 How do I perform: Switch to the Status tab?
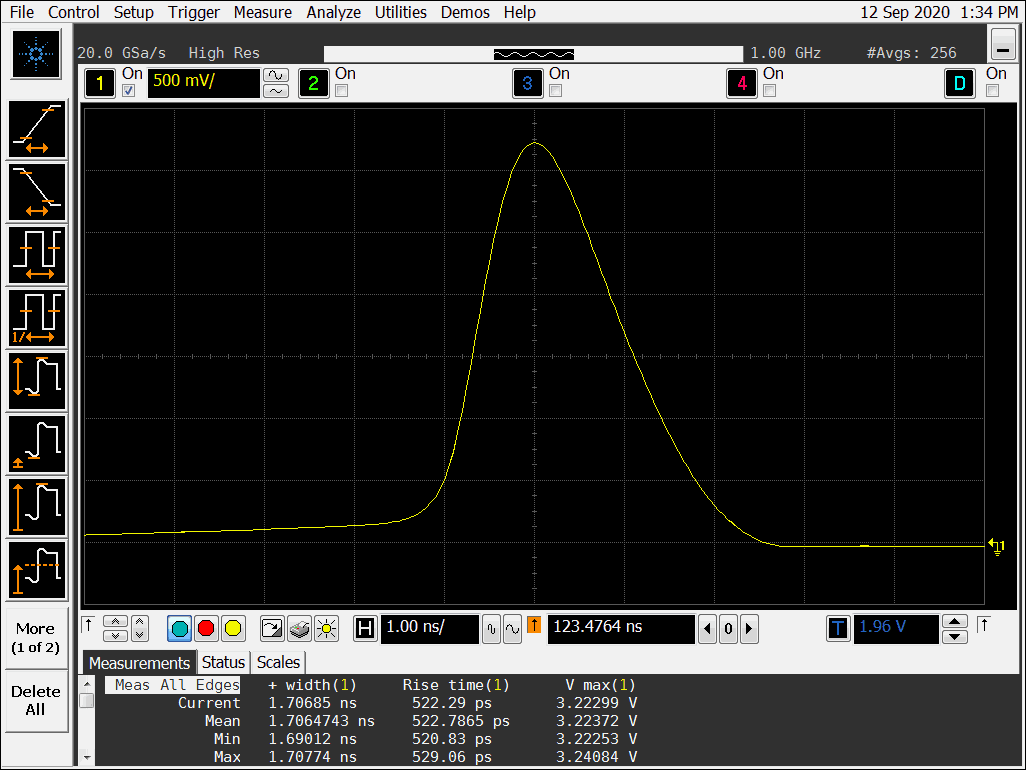click(x=223, y=663)
